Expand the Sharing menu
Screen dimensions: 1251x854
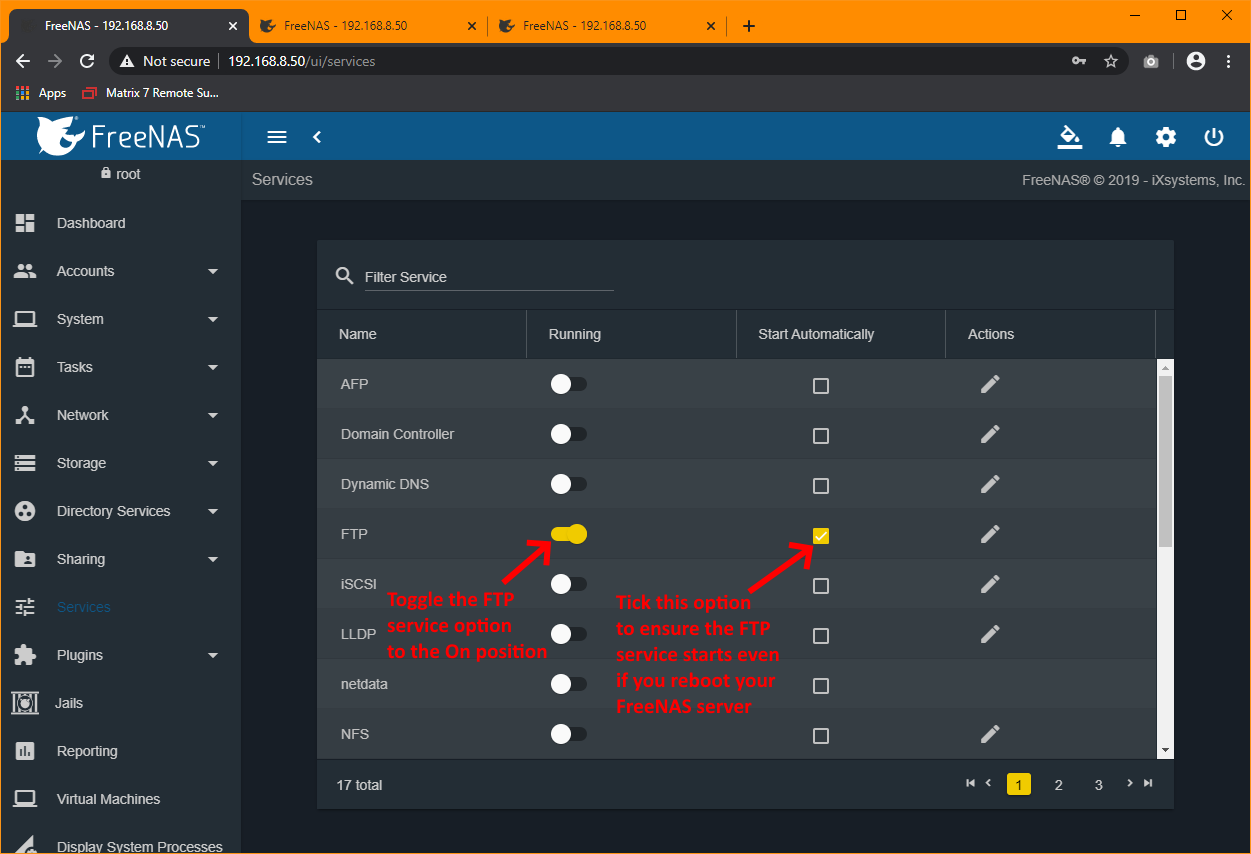tap(120, 559)
